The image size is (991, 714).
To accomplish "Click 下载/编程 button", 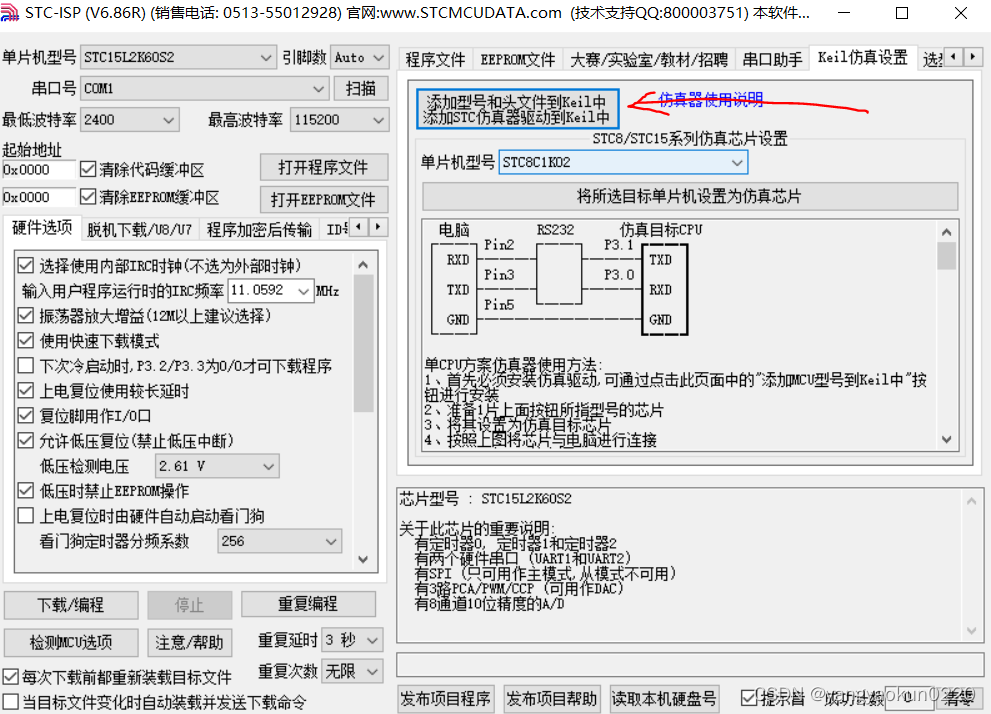I will pyautogui.click(x=71, y=605).
